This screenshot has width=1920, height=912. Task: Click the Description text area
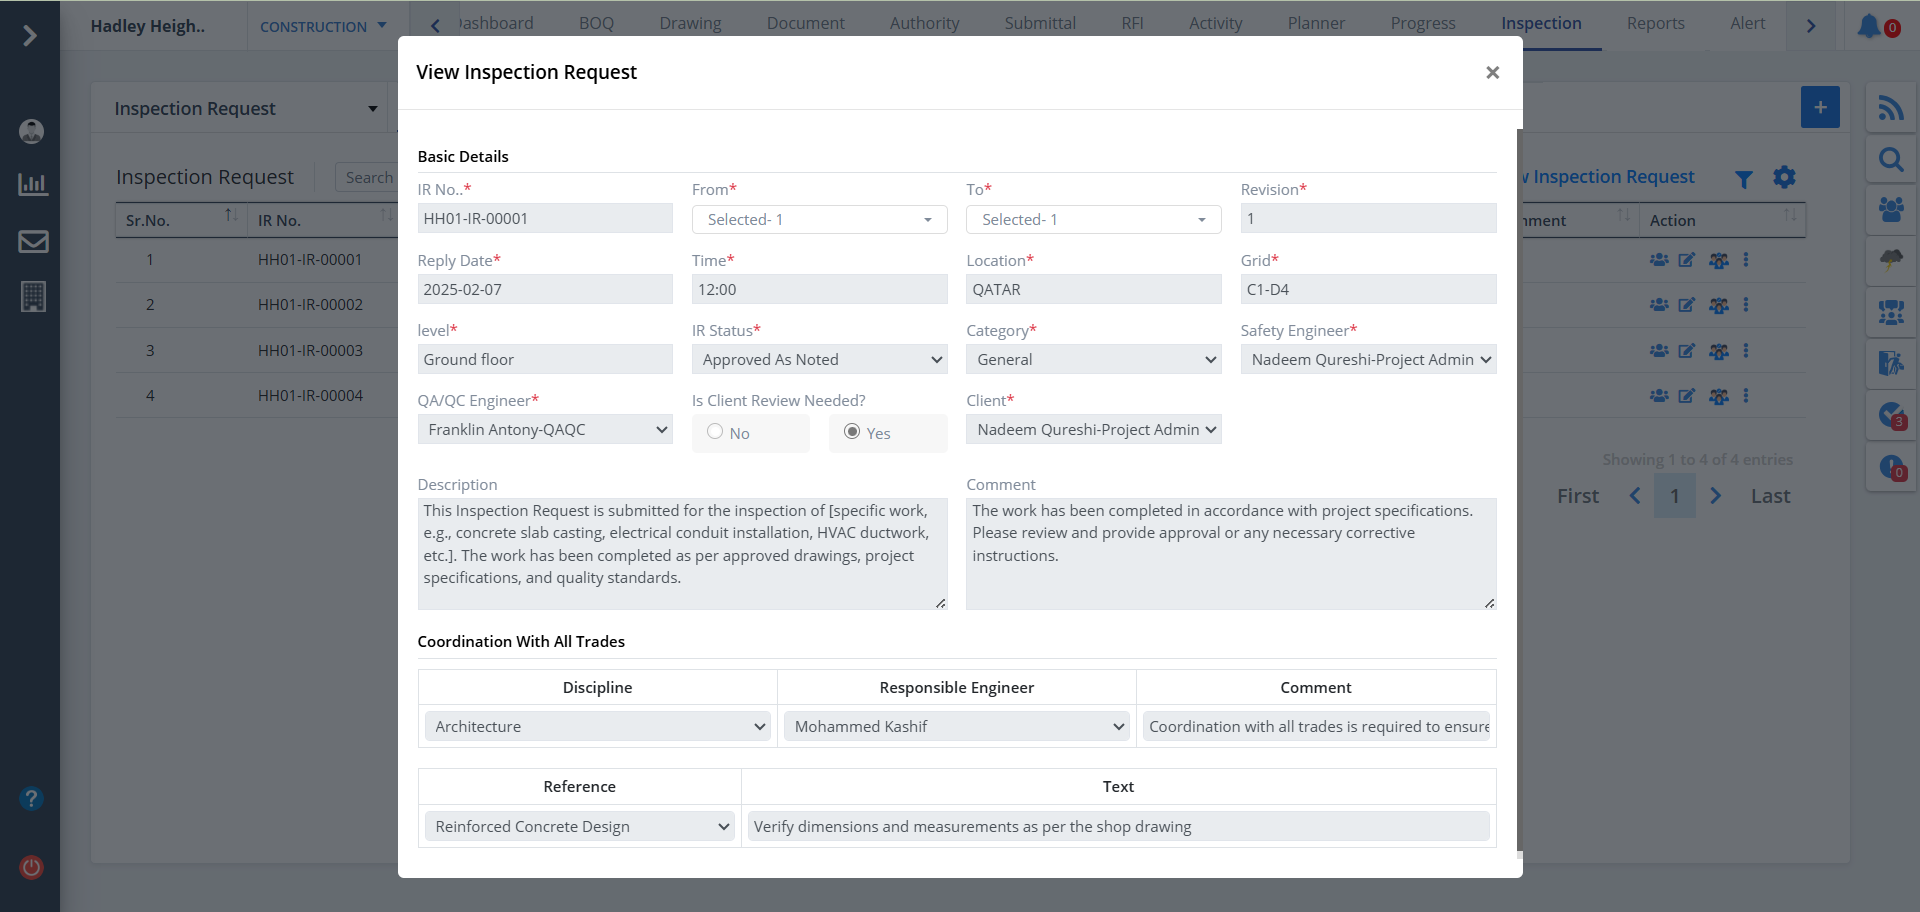pos(682,553)
